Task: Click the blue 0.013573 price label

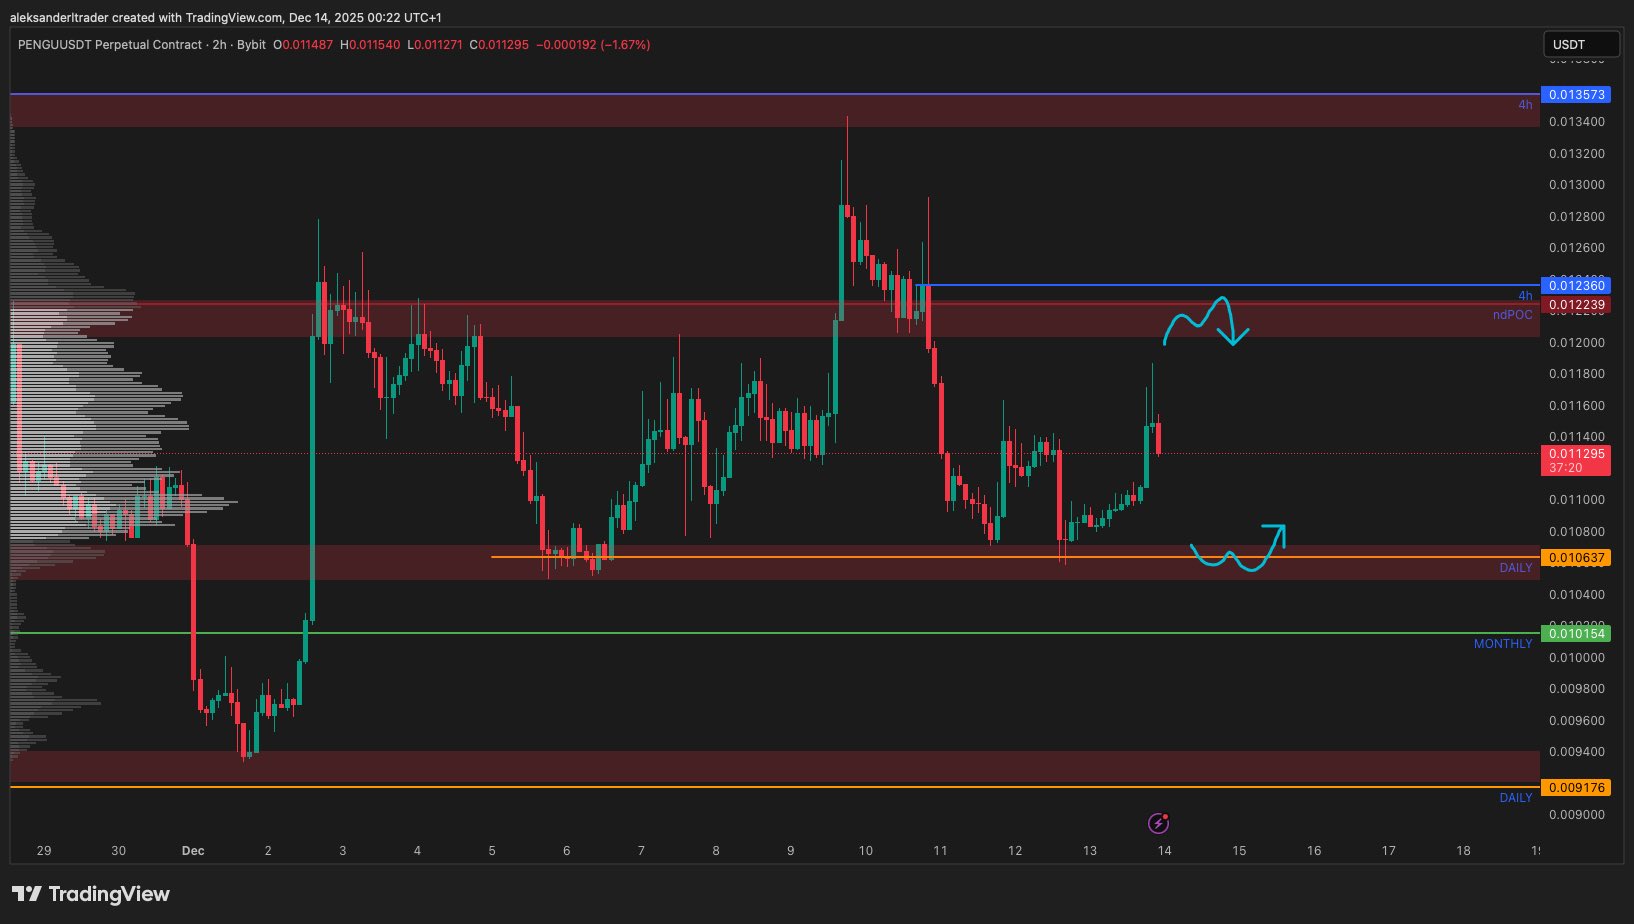Action: pos(1576,95)
